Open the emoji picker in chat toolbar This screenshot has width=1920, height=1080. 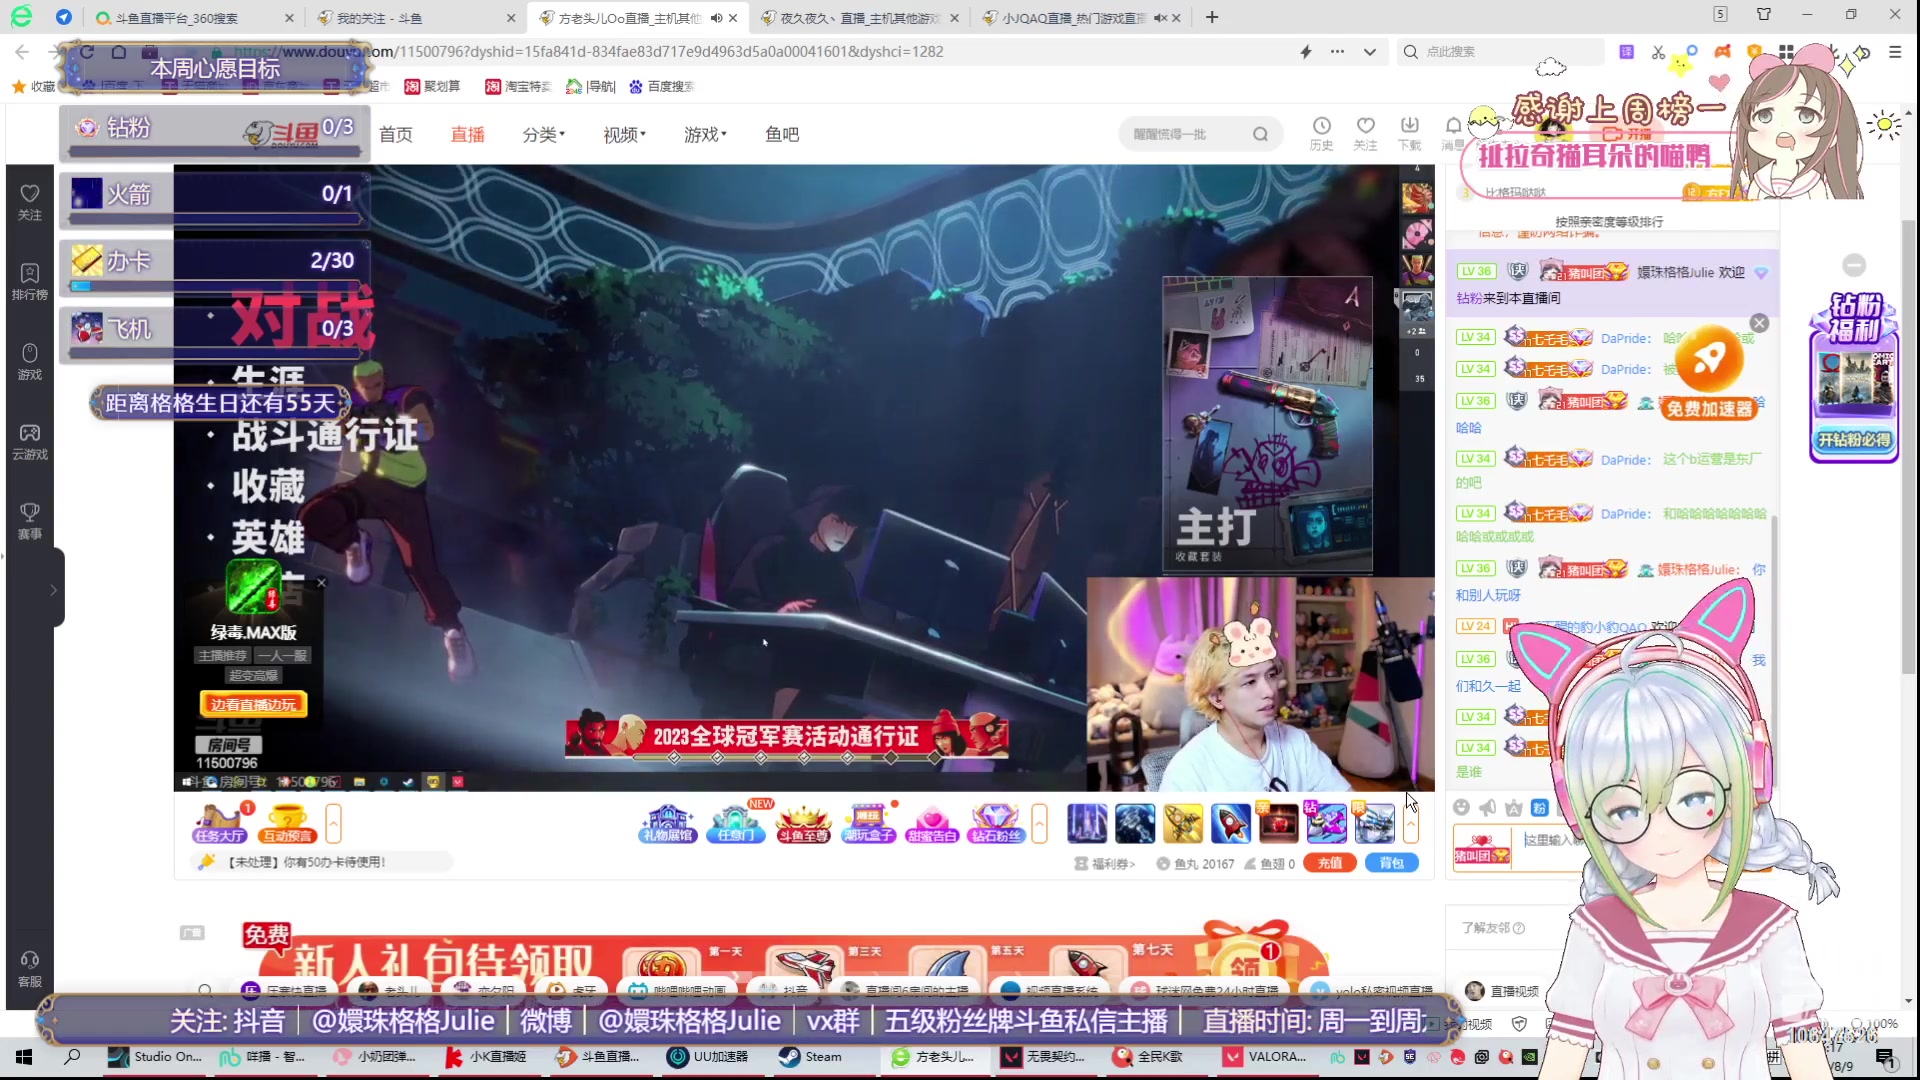(1462, 807)
